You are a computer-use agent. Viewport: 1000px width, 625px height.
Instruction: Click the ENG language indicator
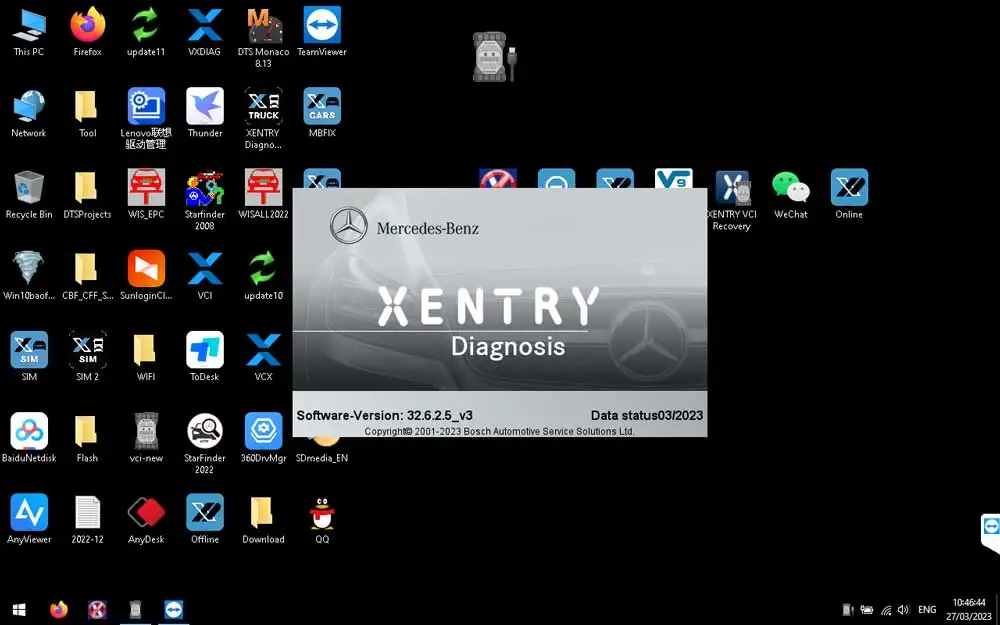coord(927,610)
